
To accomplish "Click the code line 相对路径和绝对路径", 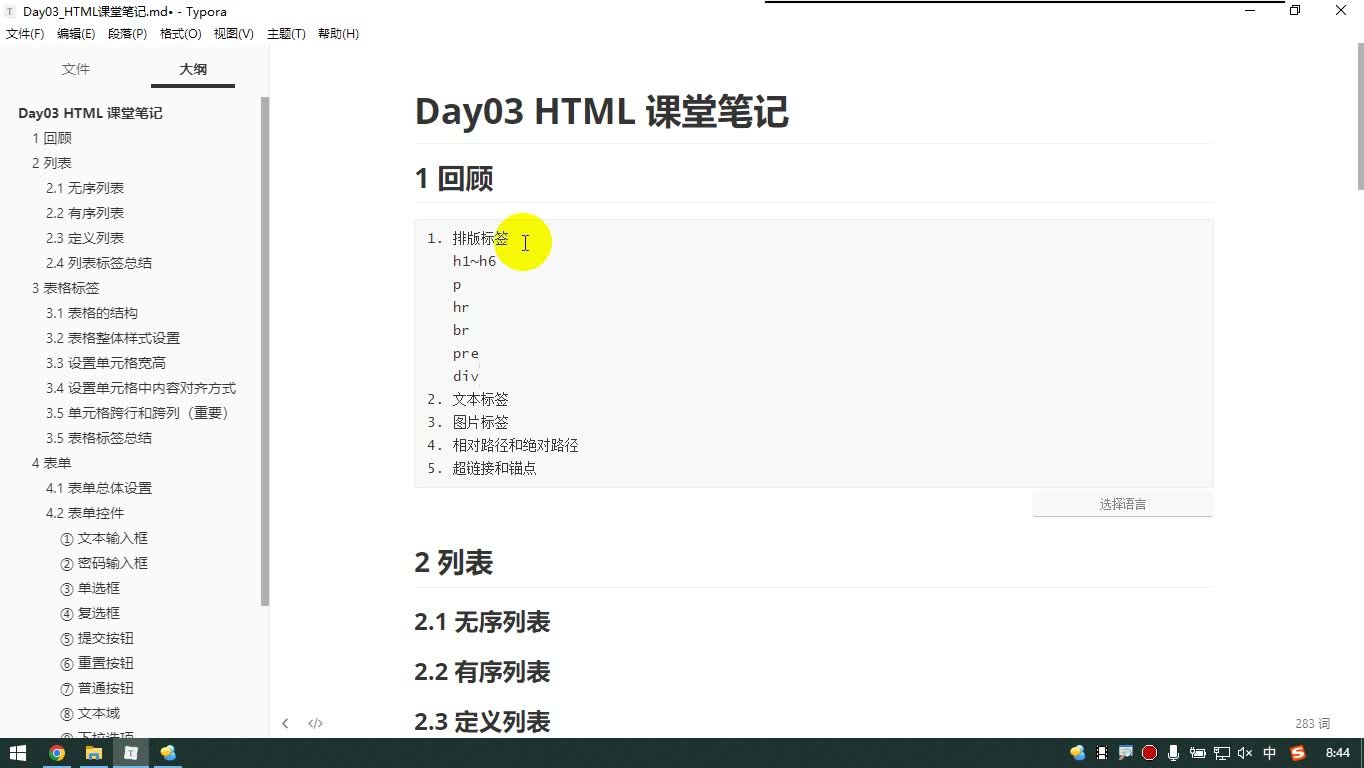I will pos(515,445).
